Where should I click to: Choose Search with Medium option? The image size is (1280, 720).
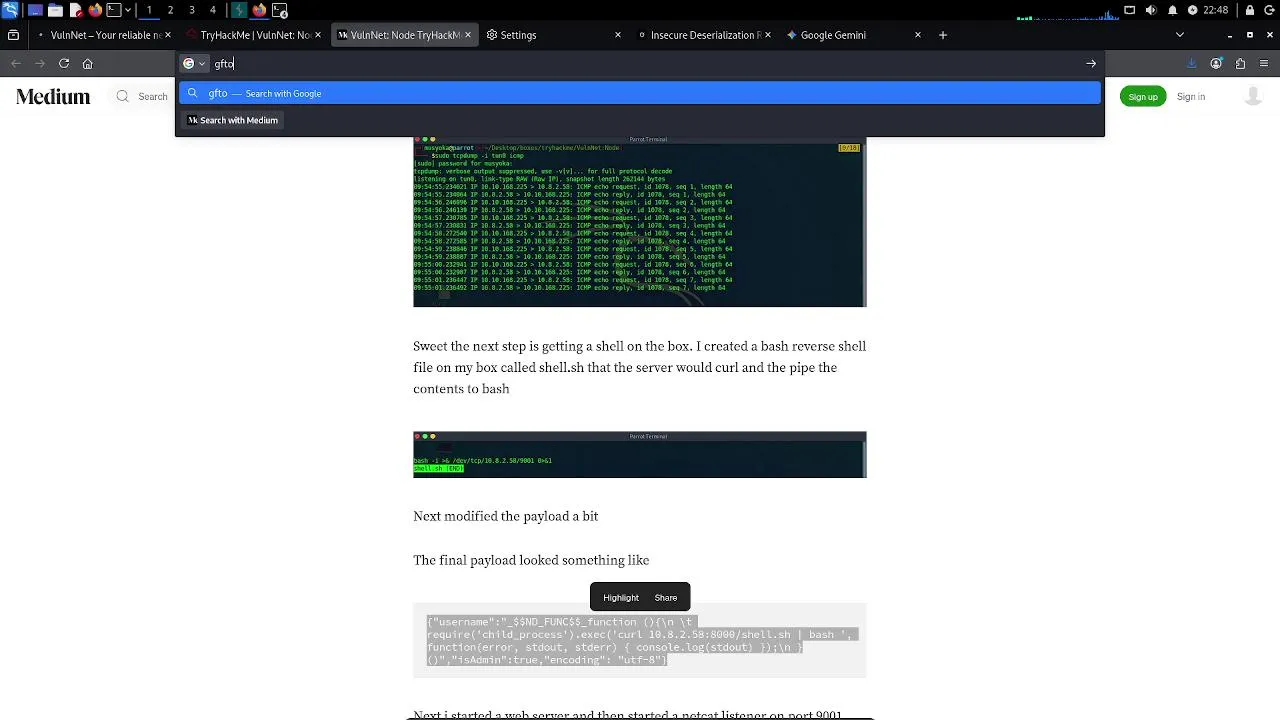coord(233,120)
